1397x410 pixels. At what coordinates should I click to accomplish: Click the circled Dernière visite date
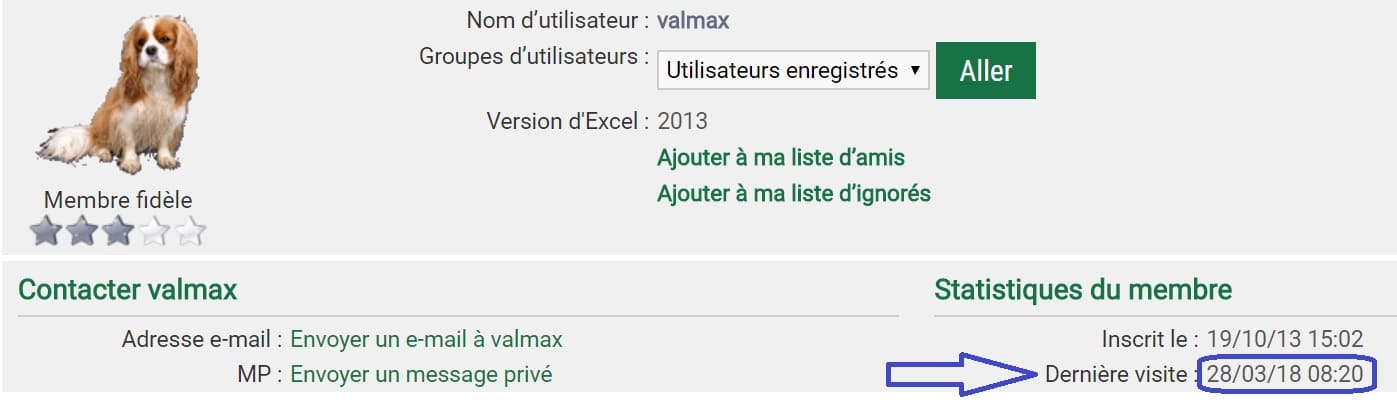click(1285, 375)
